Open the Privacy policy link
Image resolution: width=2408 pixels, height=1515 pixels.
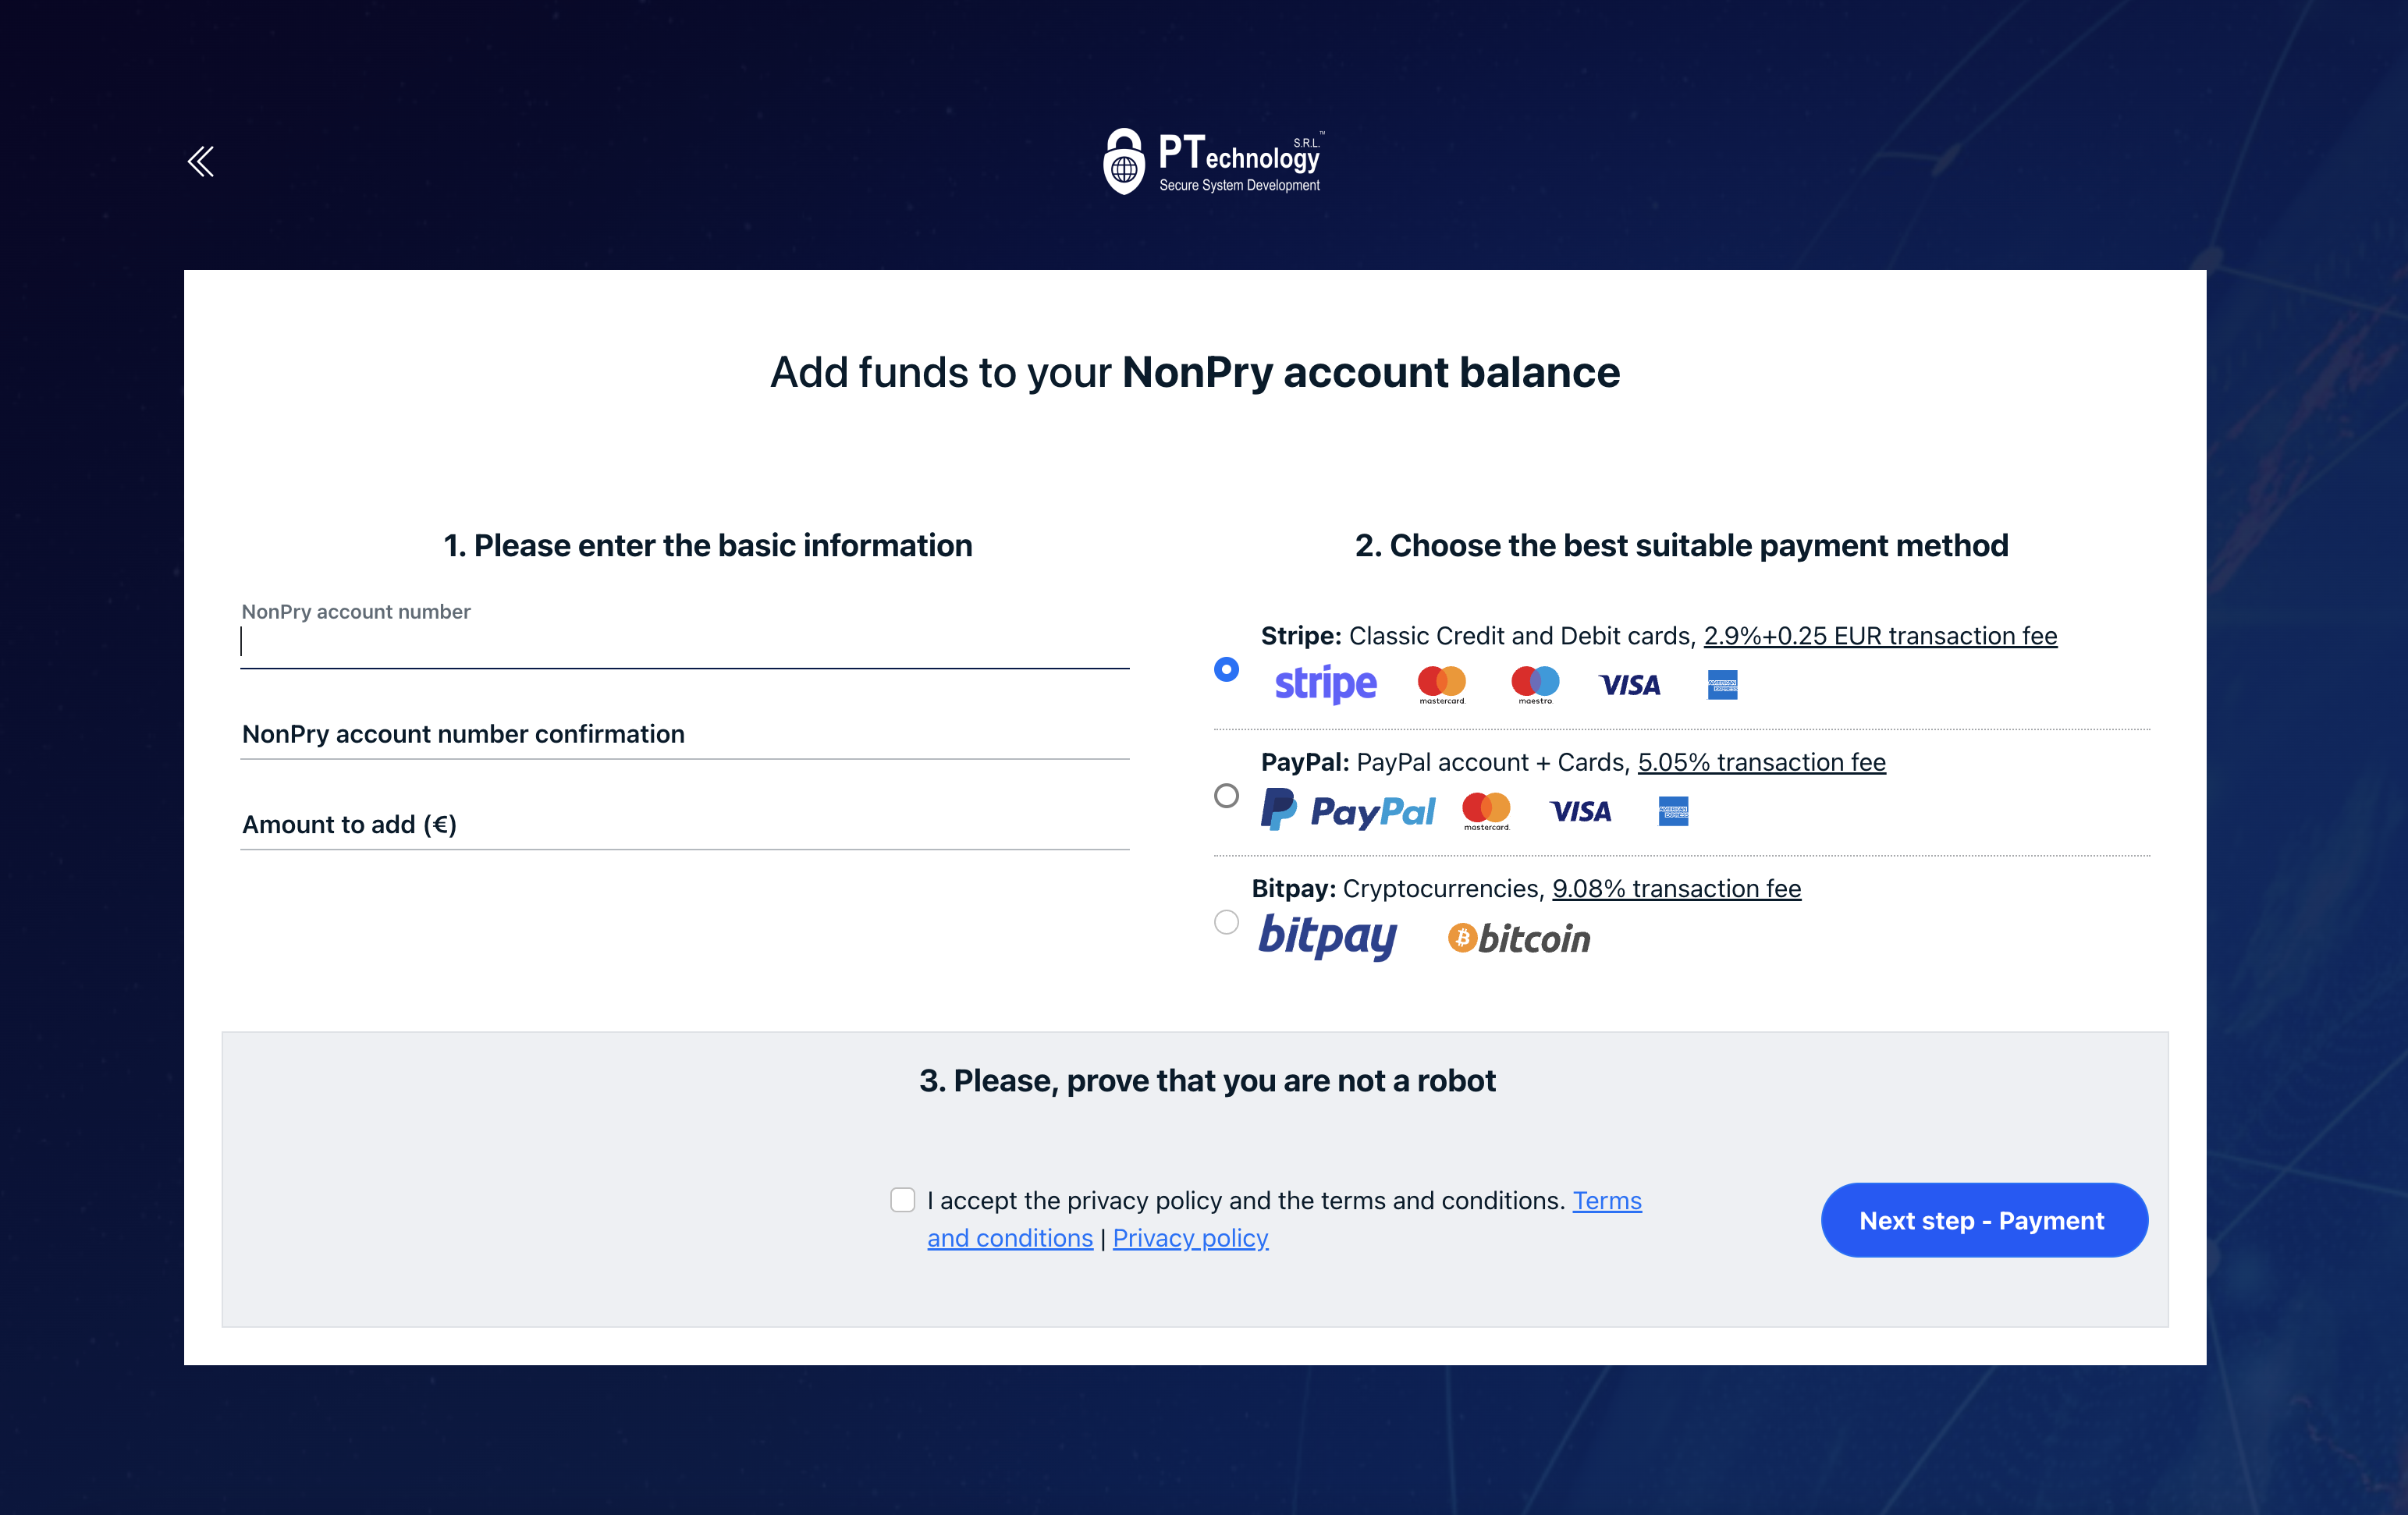1190,1238
